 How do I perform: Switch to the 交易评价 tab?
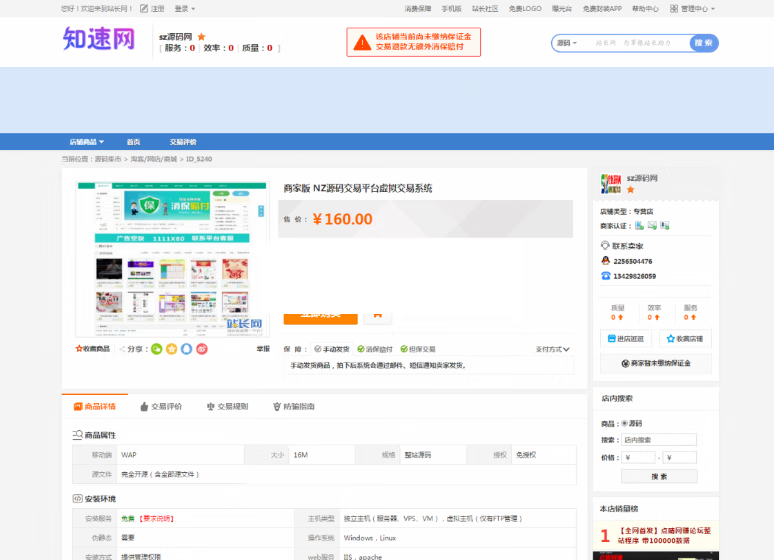(x=160, y=407)
